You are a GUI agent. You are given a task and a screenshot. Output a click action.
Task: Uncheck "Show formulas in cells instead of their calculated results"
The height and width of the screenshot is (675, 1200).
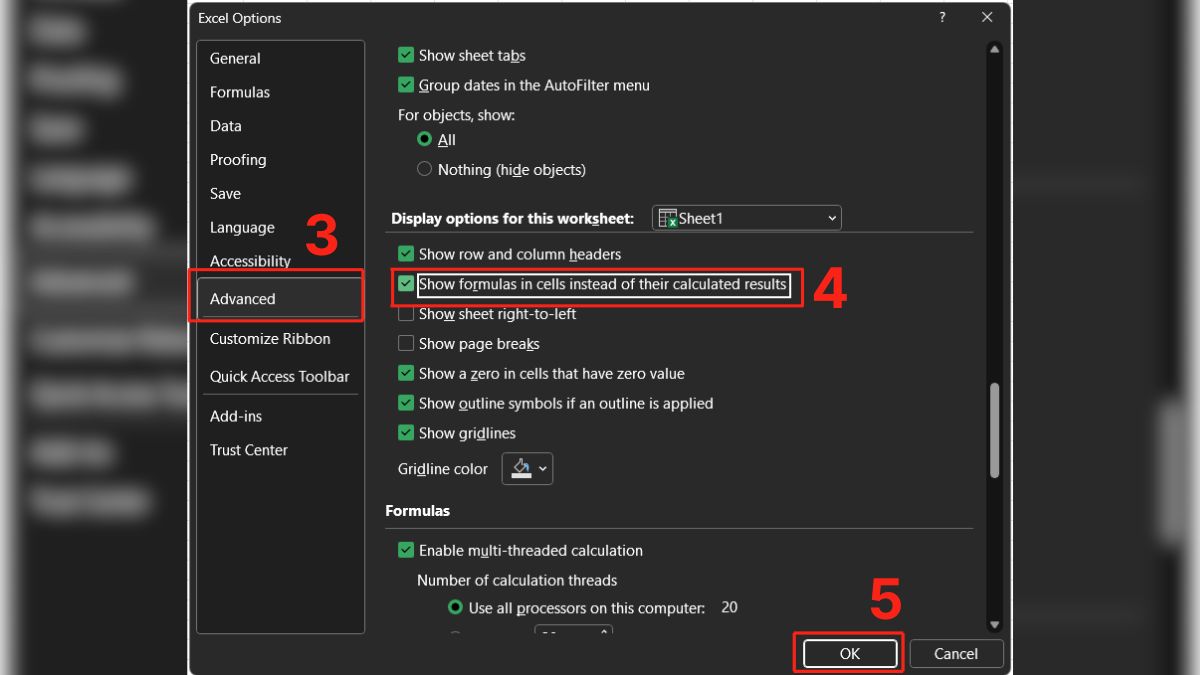[406, 284]
